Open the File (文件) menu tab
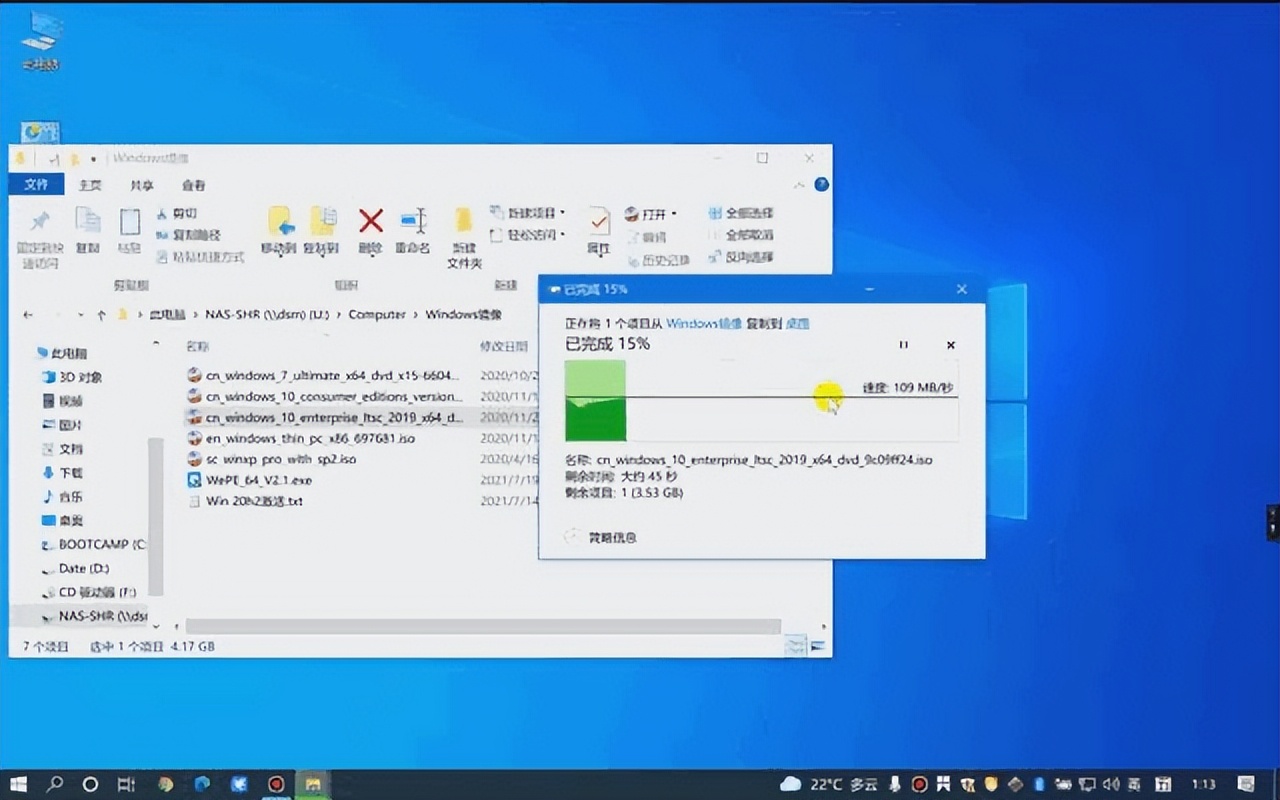 36,185
